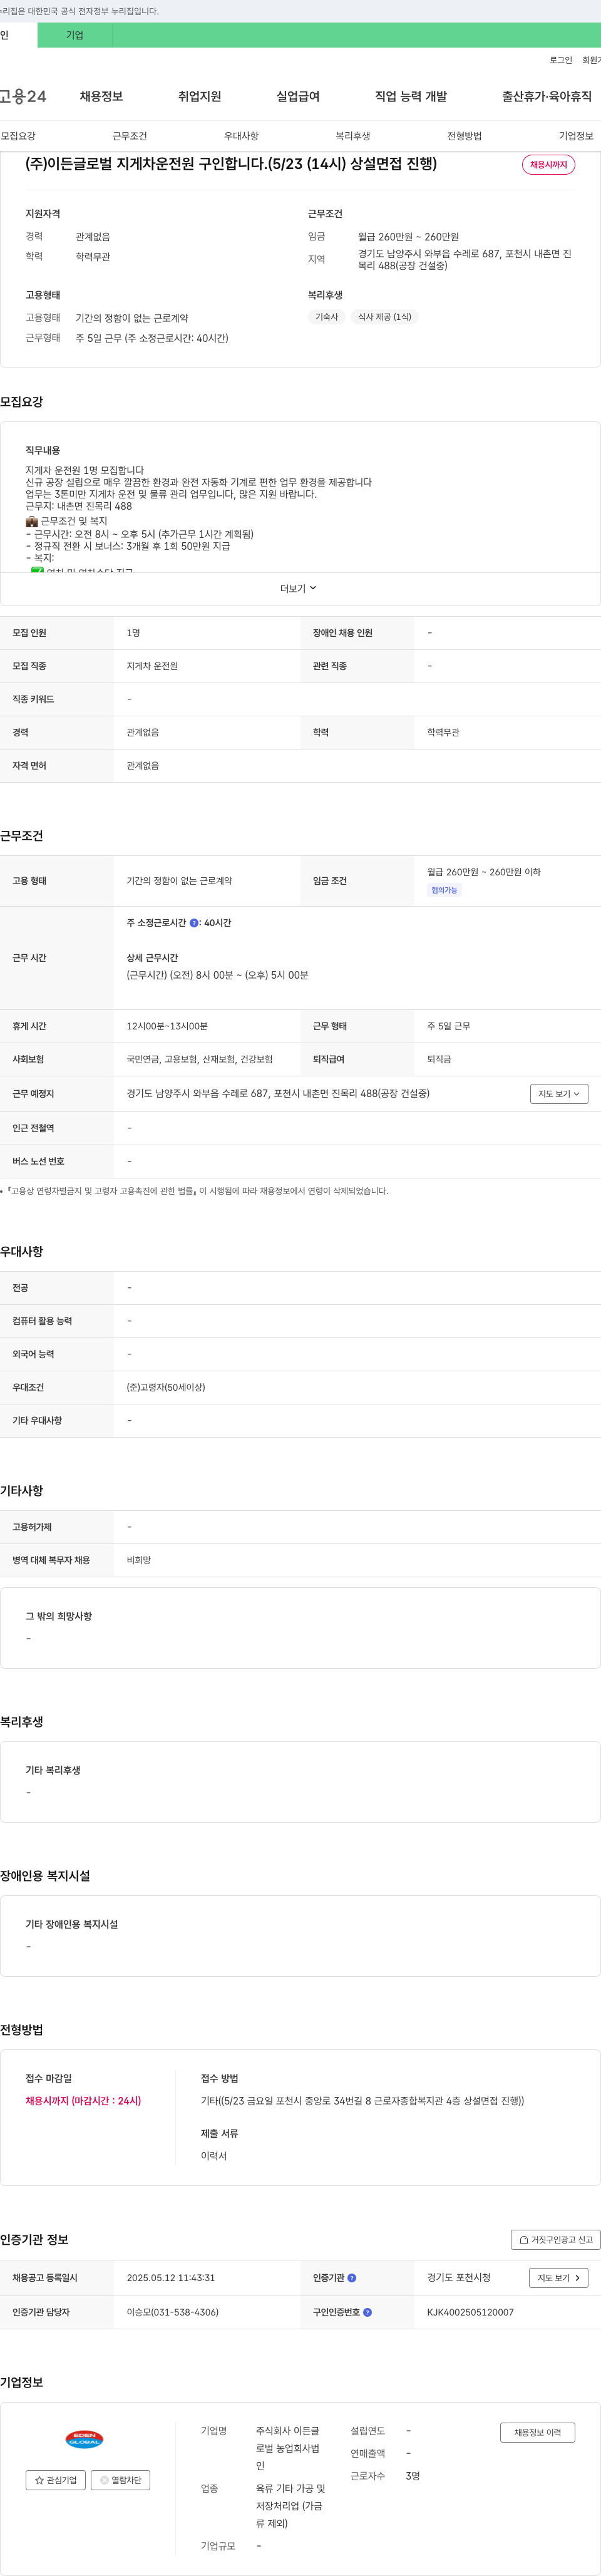601x2576 pixels.
Task: Click the 인증기관 help icon
Action: (352, 2278)
